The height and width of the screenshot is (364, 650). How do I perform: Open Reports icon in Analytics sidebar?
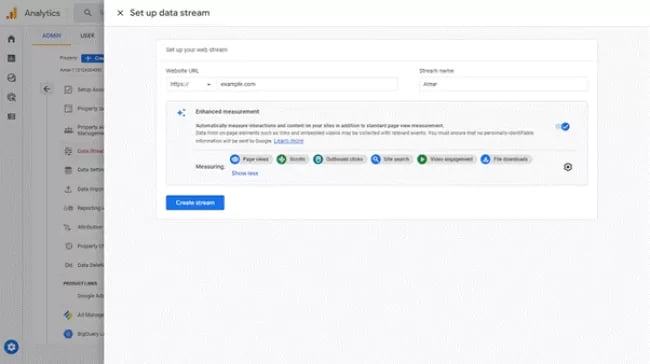point(11,58)
